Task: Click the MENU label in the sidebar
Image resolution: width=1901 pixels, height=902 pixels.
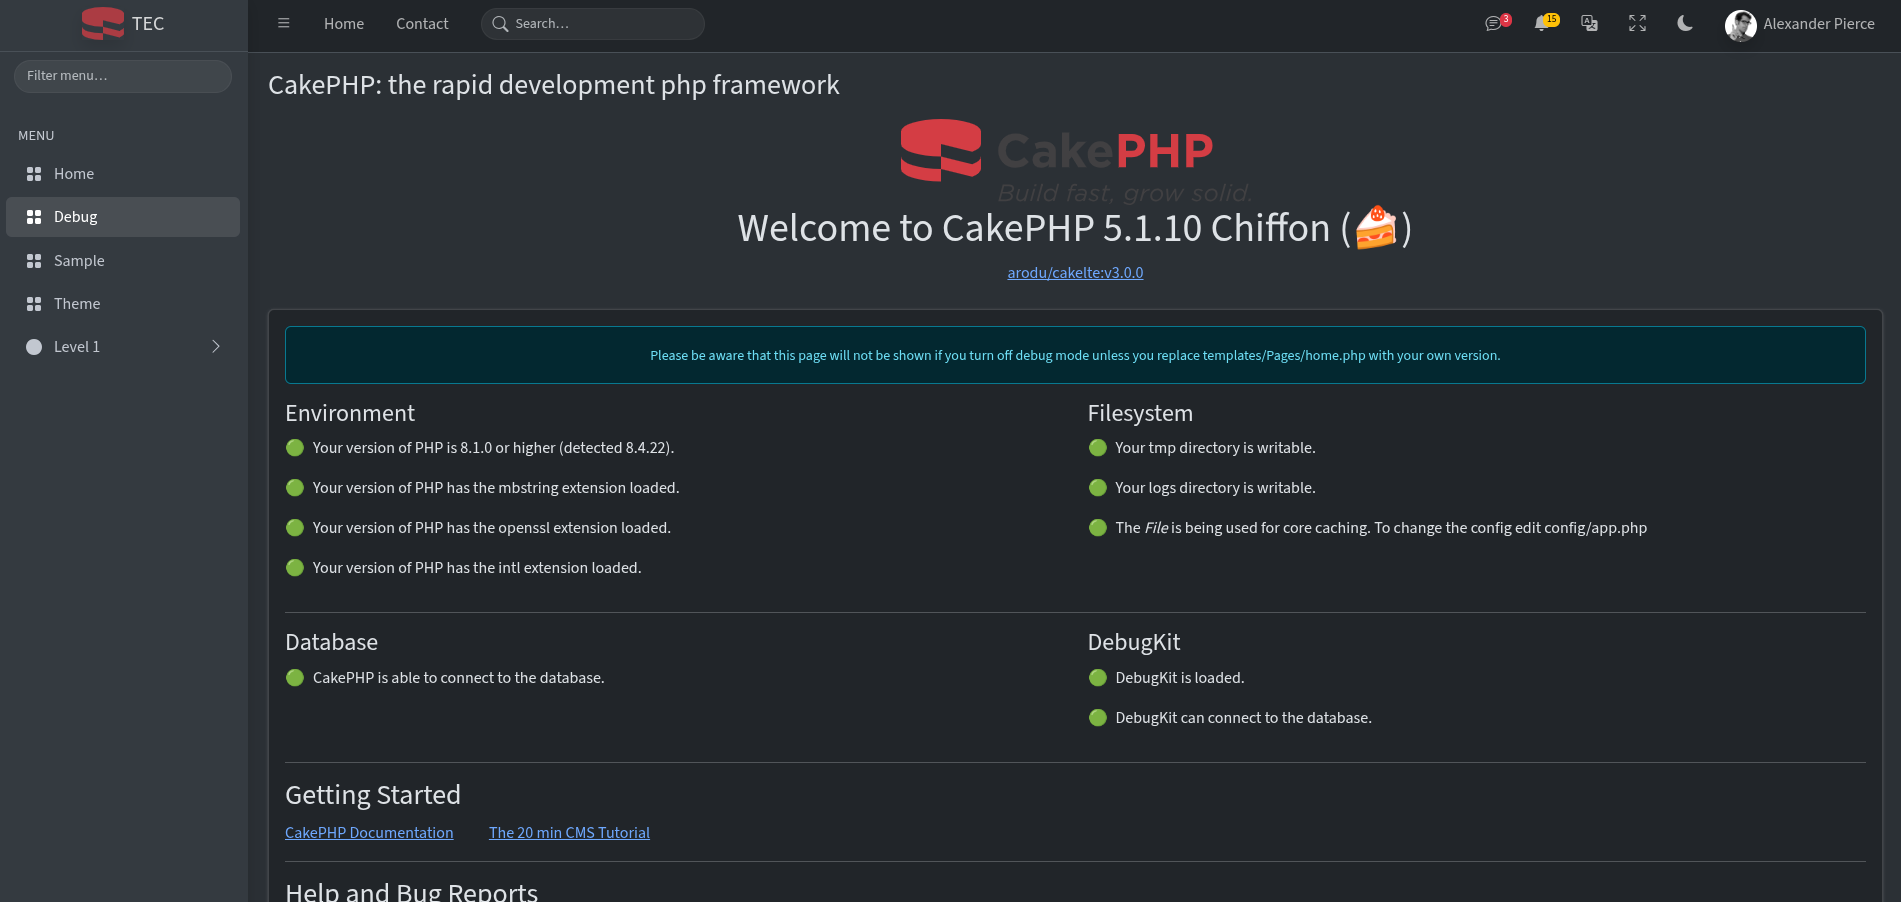Action: tap(36, 135)
